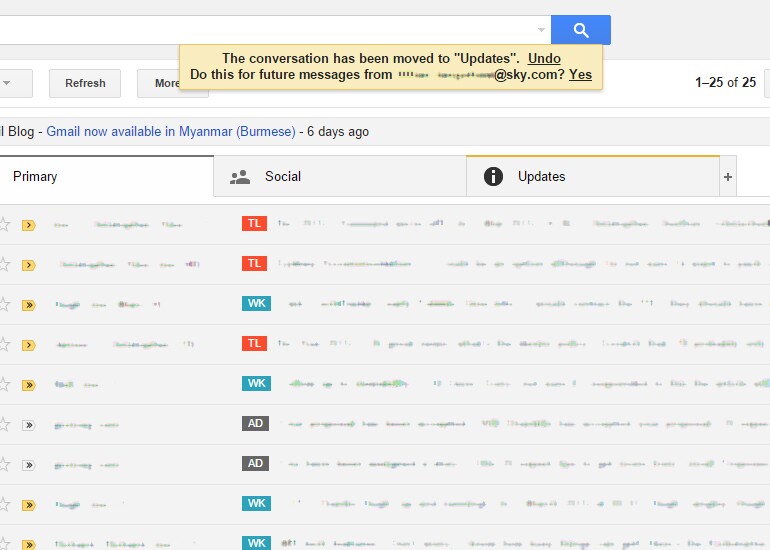
Task: Toggle importance marker in topmost email row
Action: tap(28, 225)
